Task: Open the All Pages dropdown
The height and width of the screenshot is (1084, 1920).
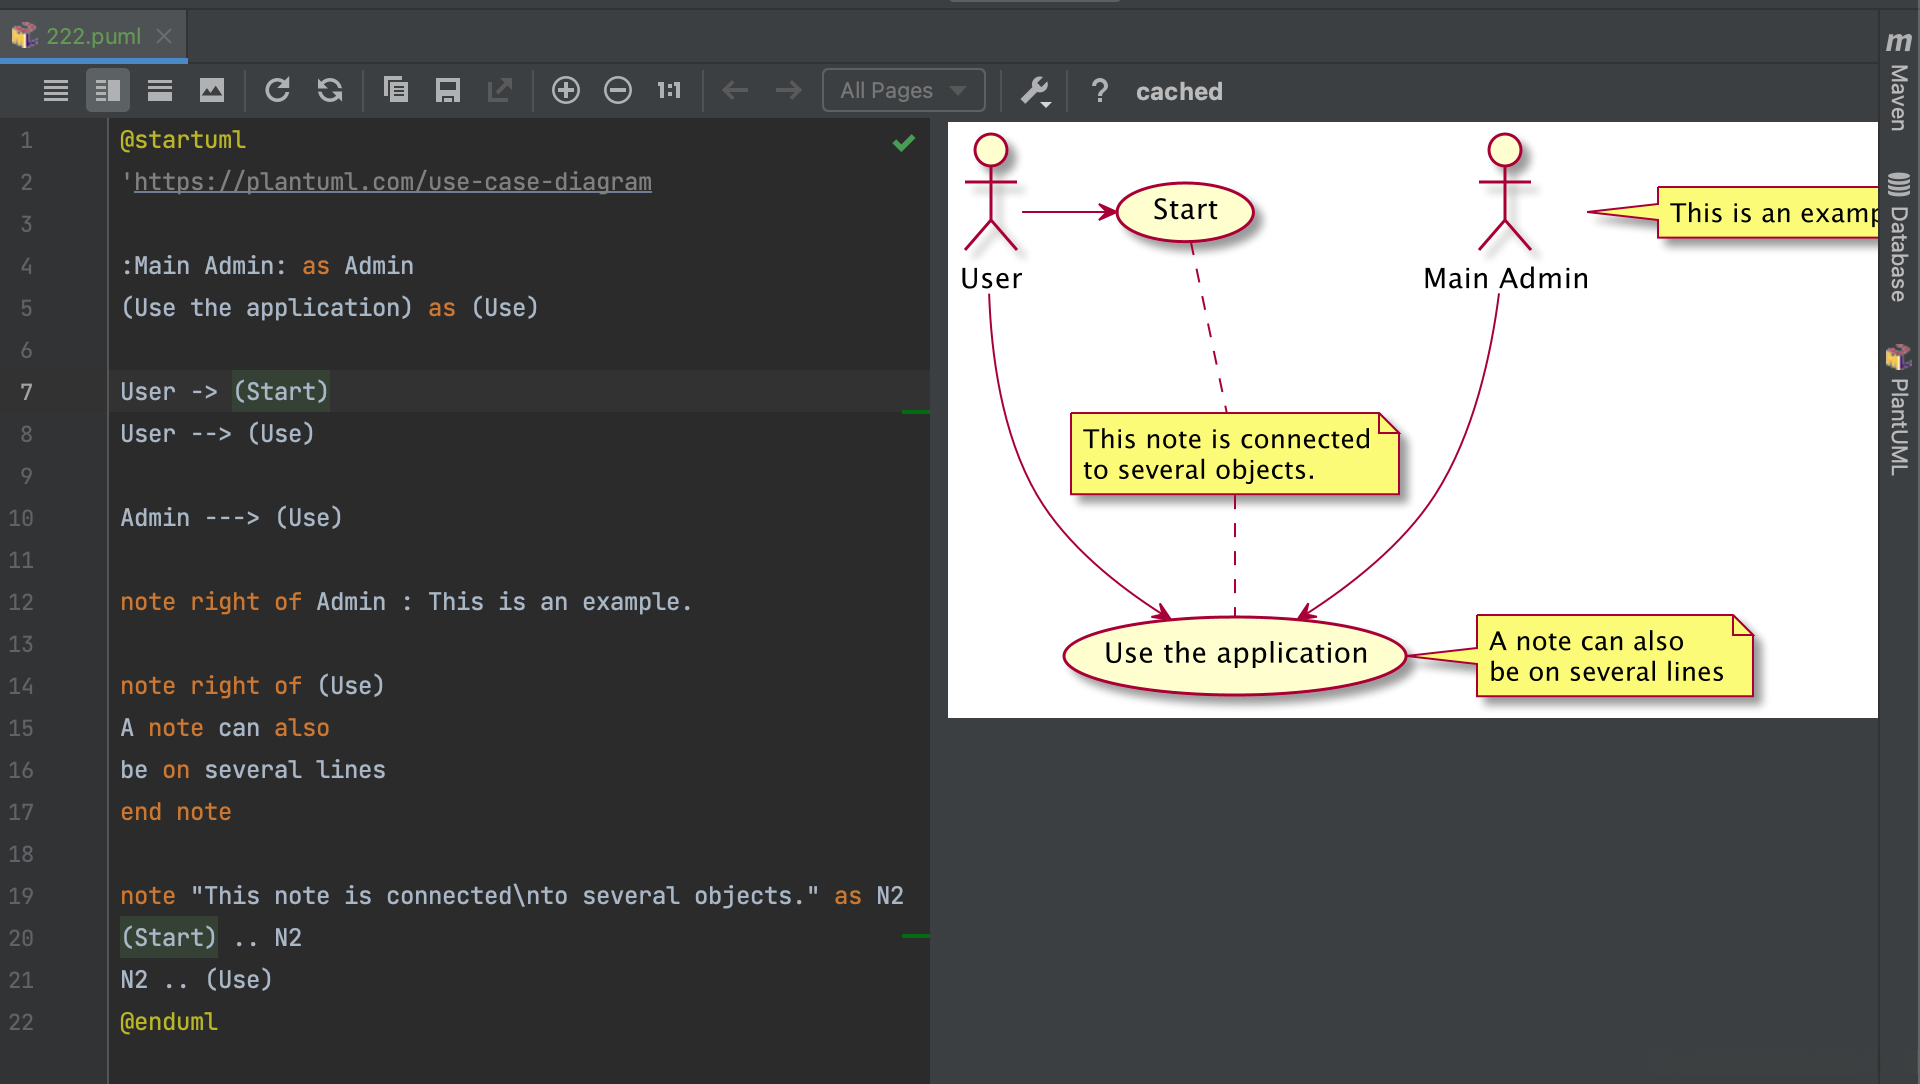Action: tap(903, 91)
